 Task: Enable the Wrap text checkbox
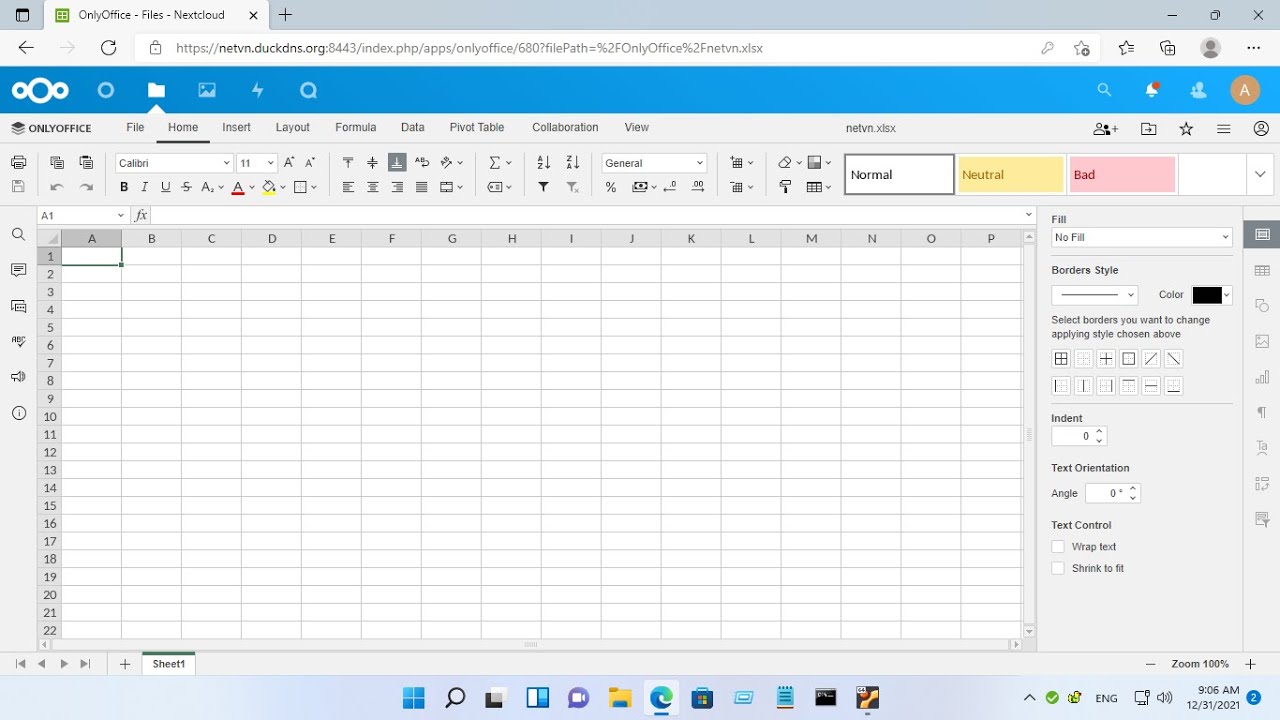pyautogui.click(x=1058, y=546)
